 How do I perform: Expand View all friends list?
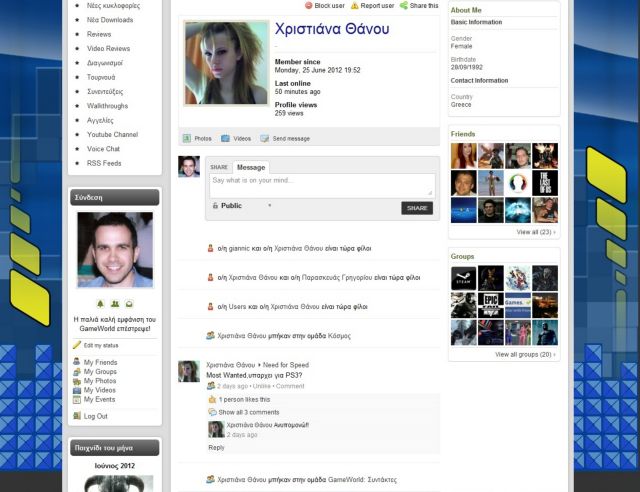[535, 232]
